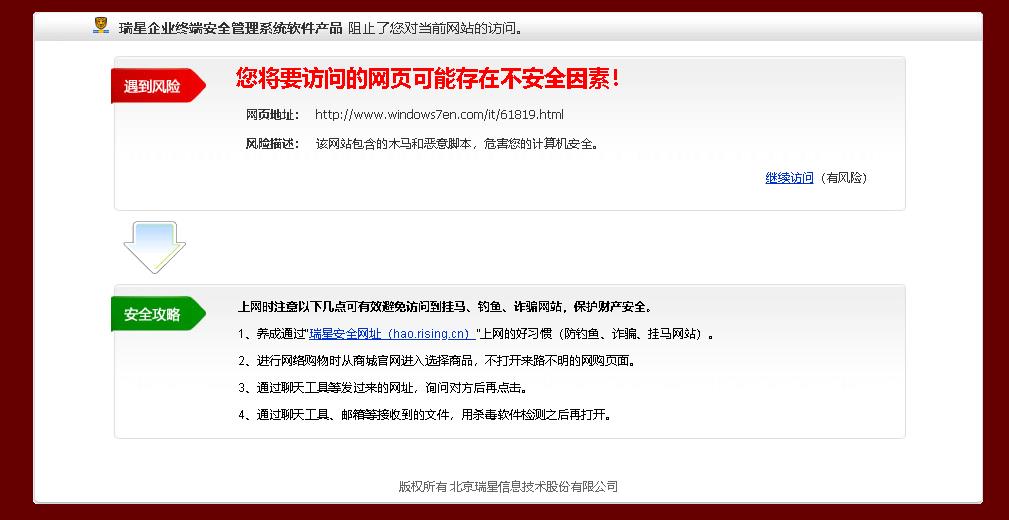Image resolution: width=1009 pixels, height=520 pixels.
Task: Click the red heading 您将要访问的网页可能存在不安全因素
Action: [x=428, y=79]
